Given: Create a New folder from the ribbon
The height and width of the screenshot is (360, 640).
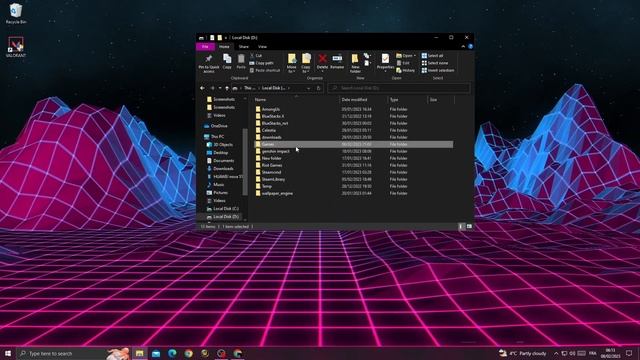Looking at the screenshot, I should coord(355,63).
